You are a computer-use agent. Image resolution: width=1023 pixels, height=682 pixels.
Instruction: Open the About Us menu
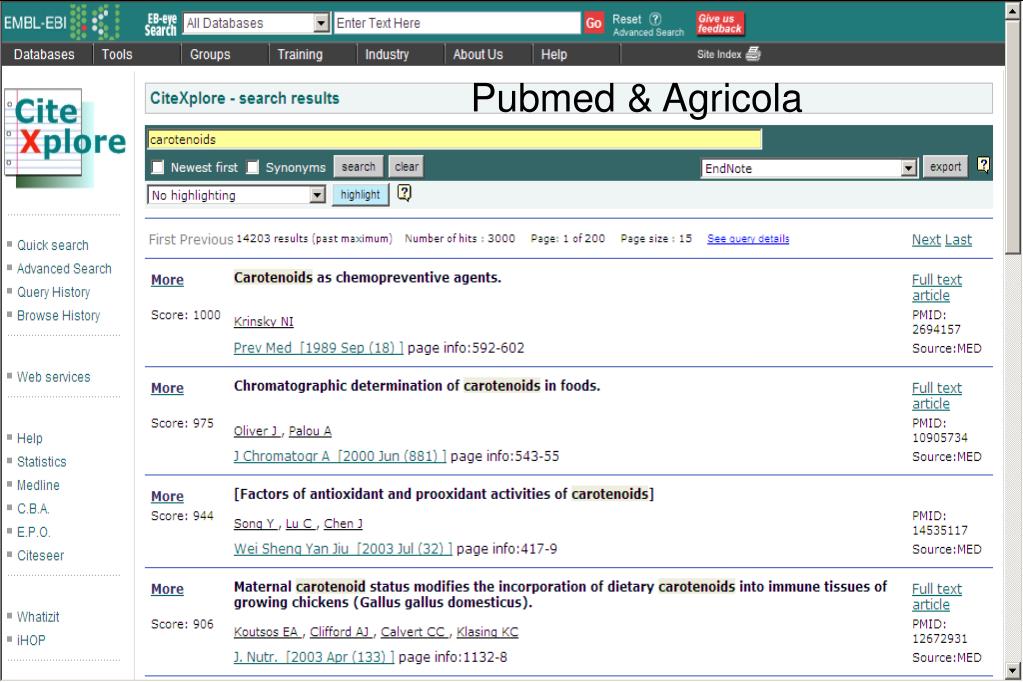click(x=478, y=54)
